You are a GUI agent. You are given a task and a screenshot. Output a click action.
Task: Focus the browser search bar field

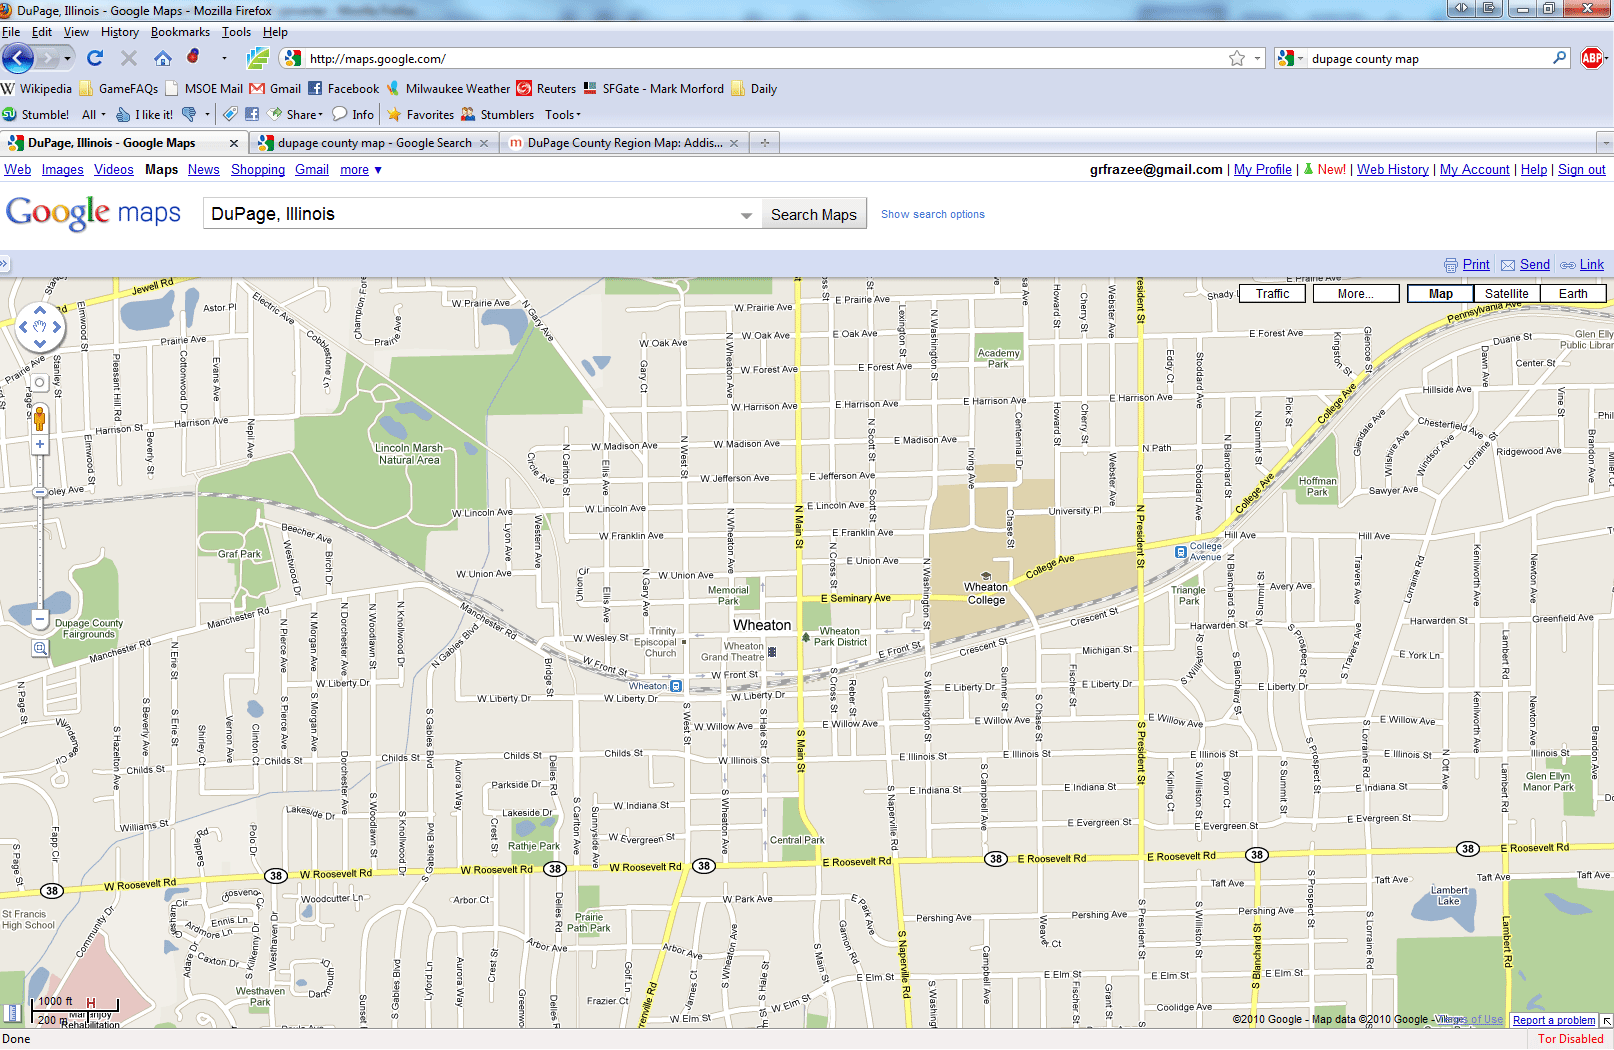[1429, 59]
